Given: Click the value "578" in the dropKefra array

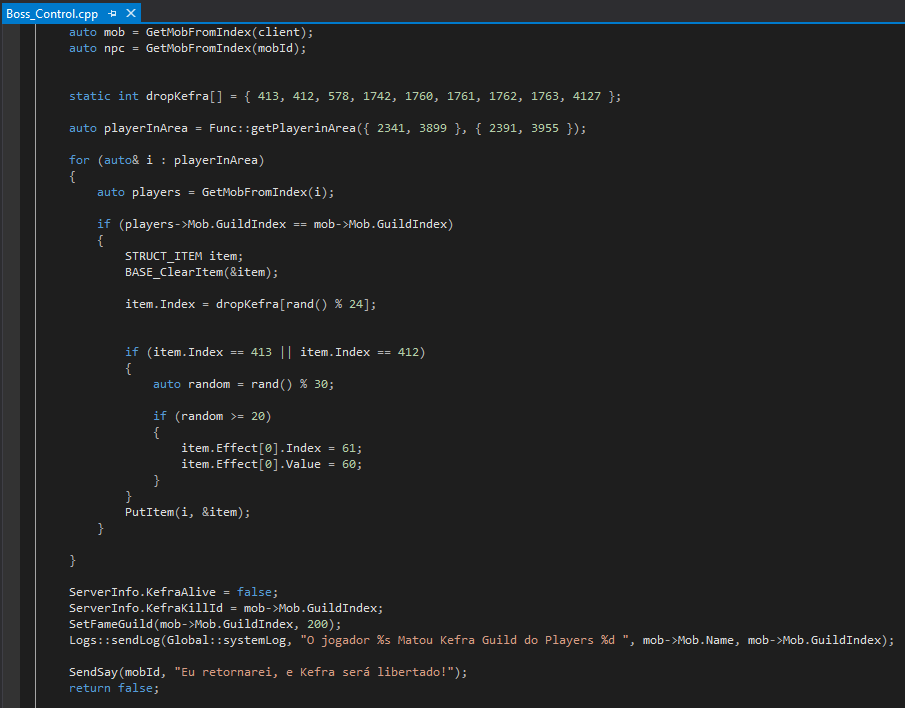Looking at the screenshot, I should pos(338,96).
